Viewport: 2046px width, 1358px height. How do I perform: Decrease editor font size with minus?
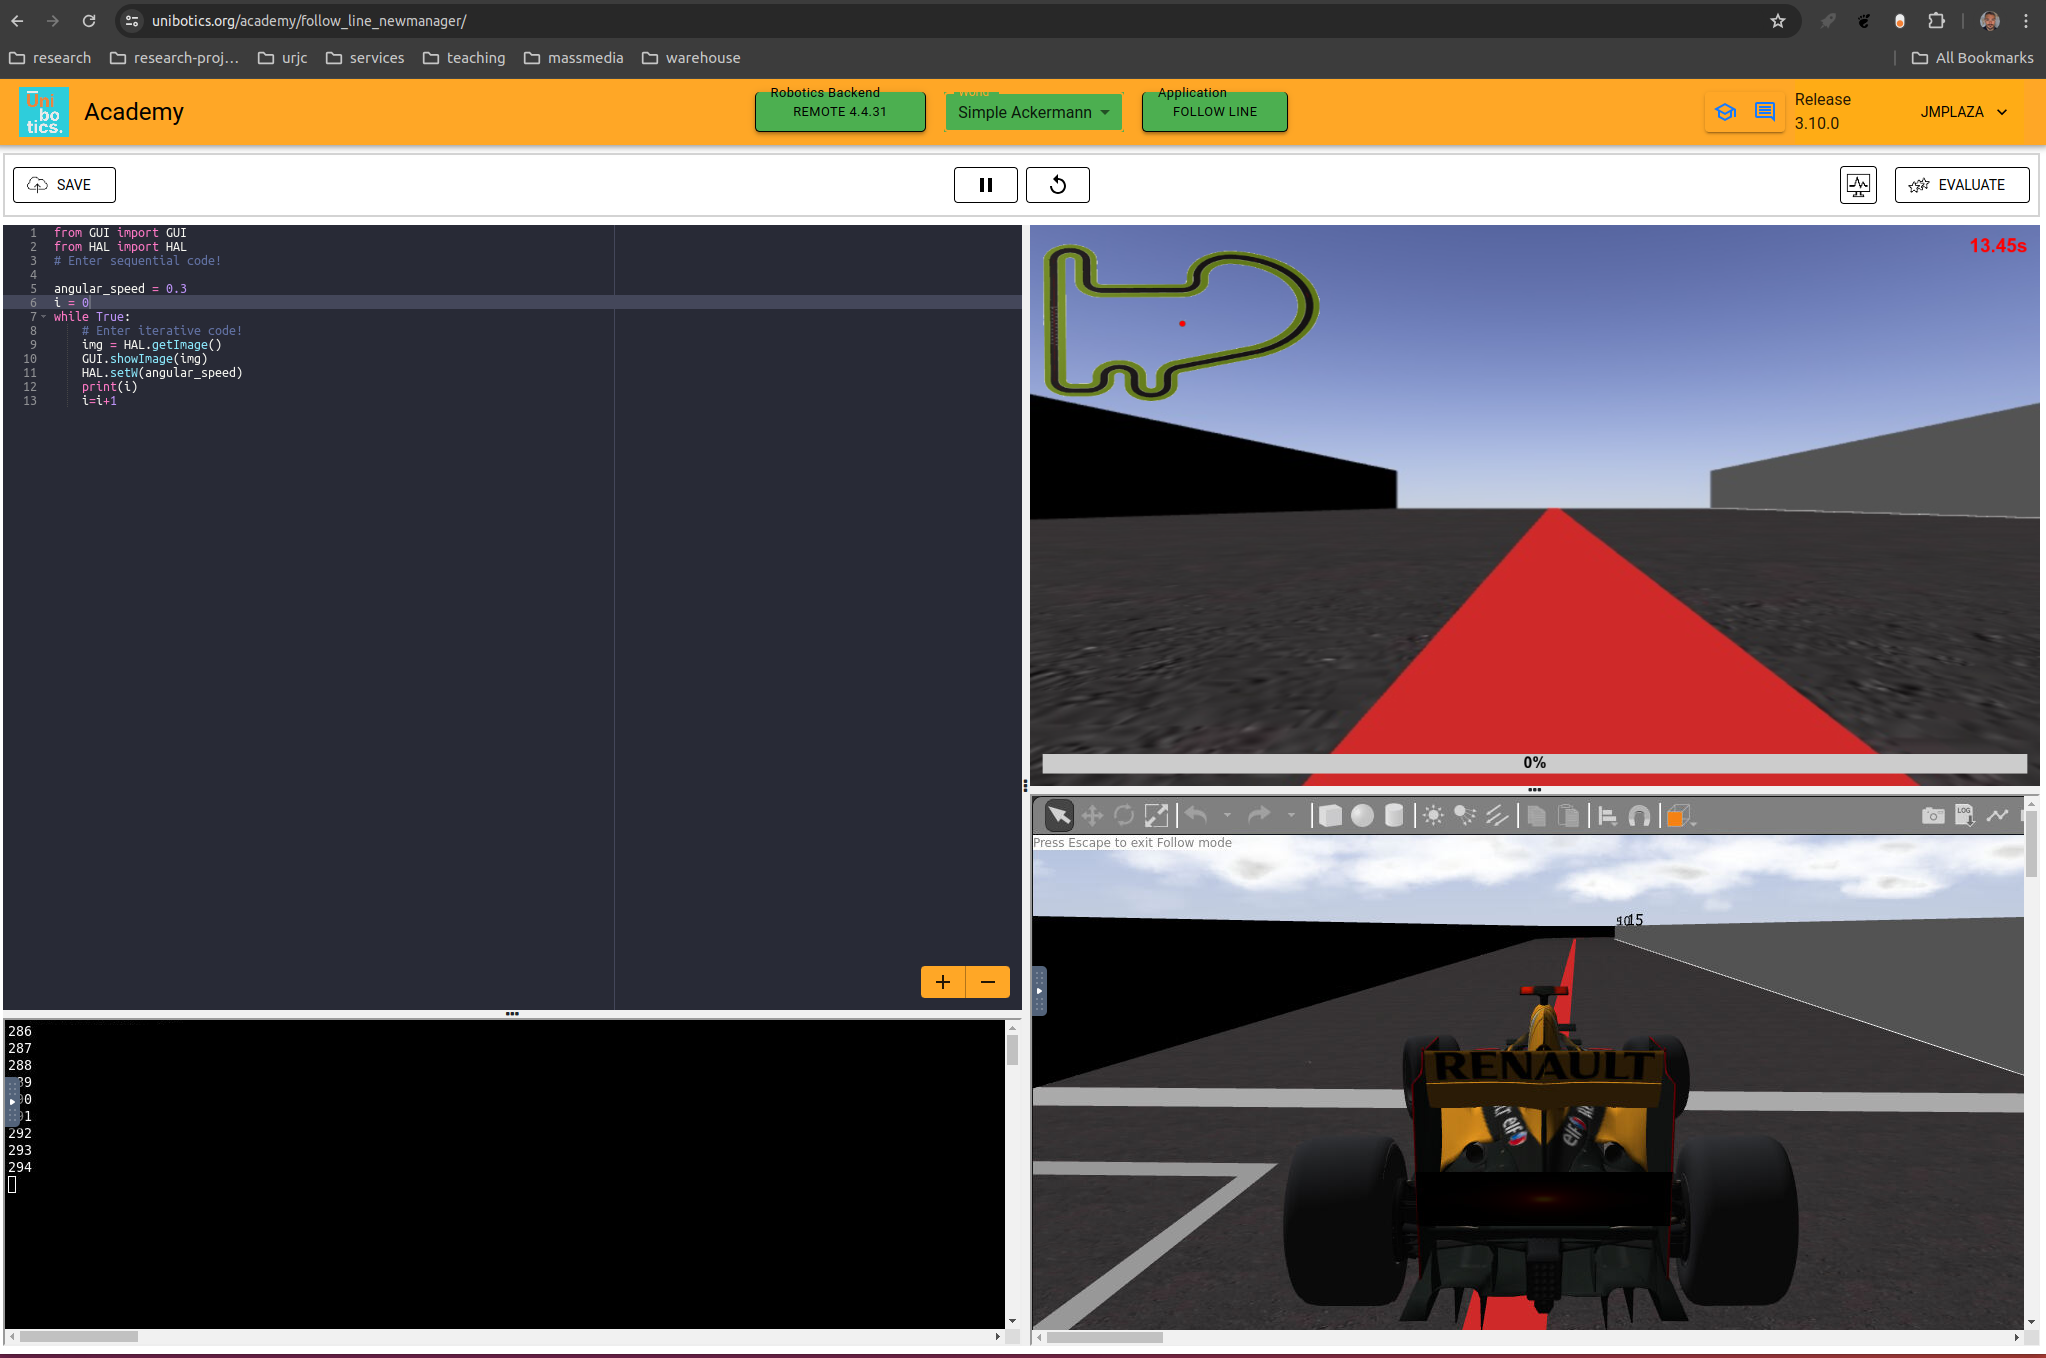(988, 982)
